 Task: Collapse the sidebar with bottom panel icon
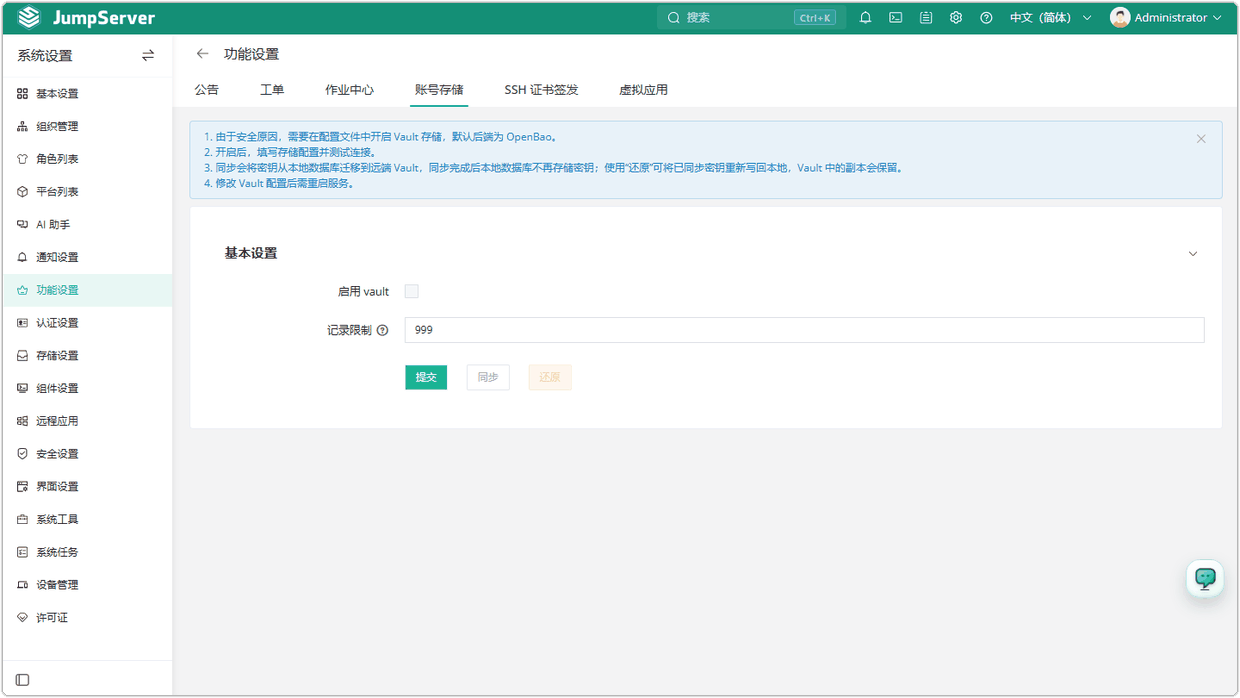(23, 680)
